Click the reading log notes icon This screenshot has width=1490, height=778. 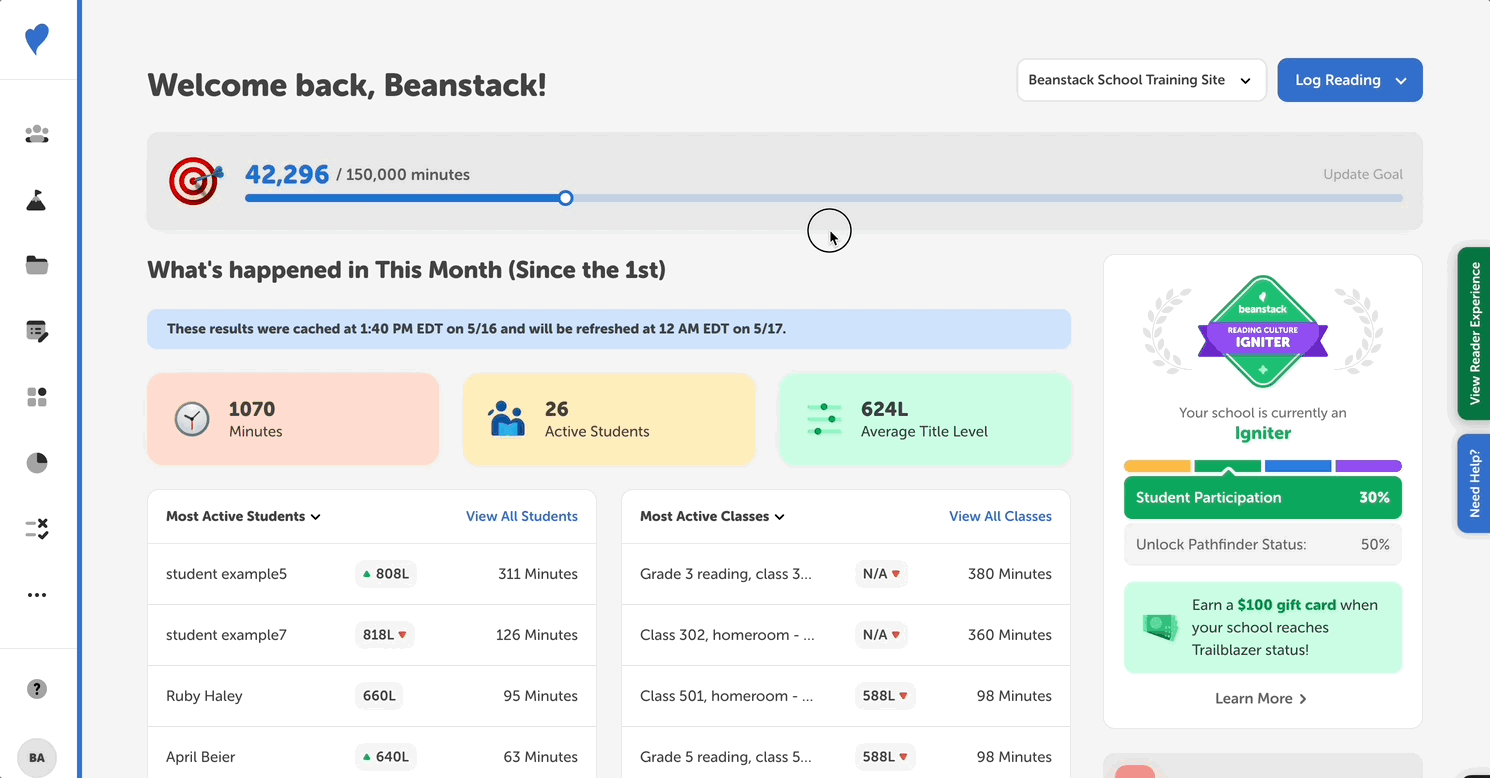pos(37,331)
